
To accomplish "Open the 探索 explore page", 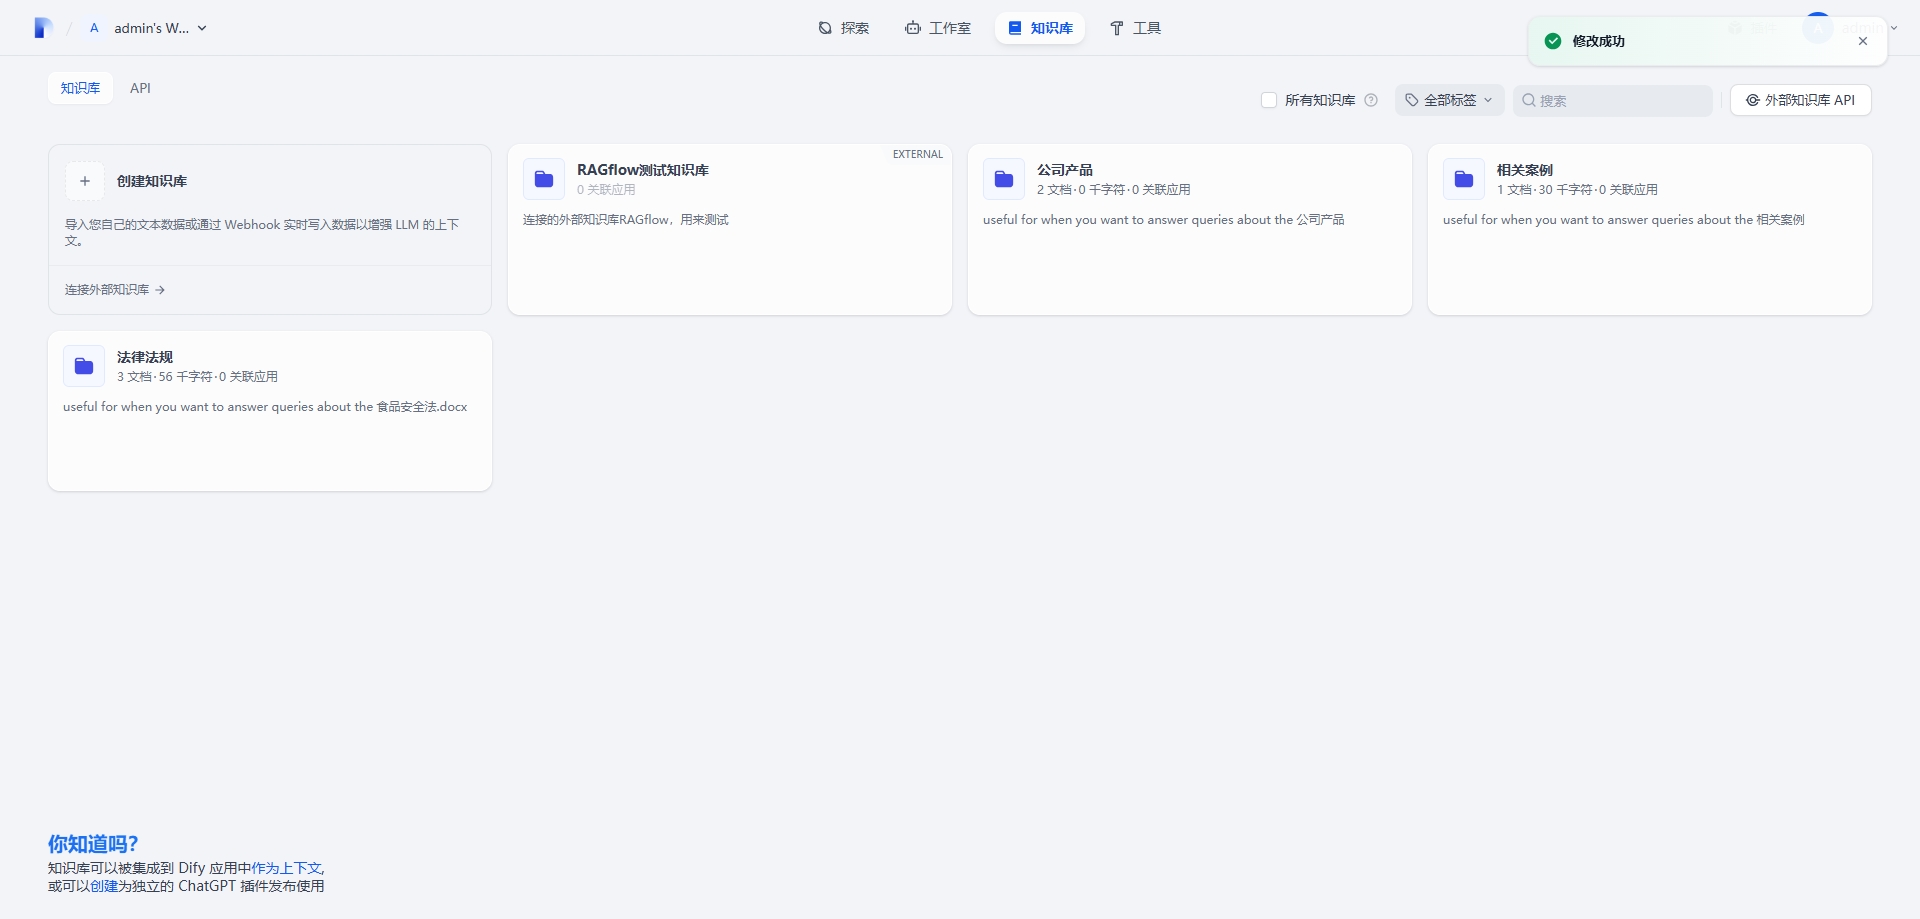I will pos(843,28).
